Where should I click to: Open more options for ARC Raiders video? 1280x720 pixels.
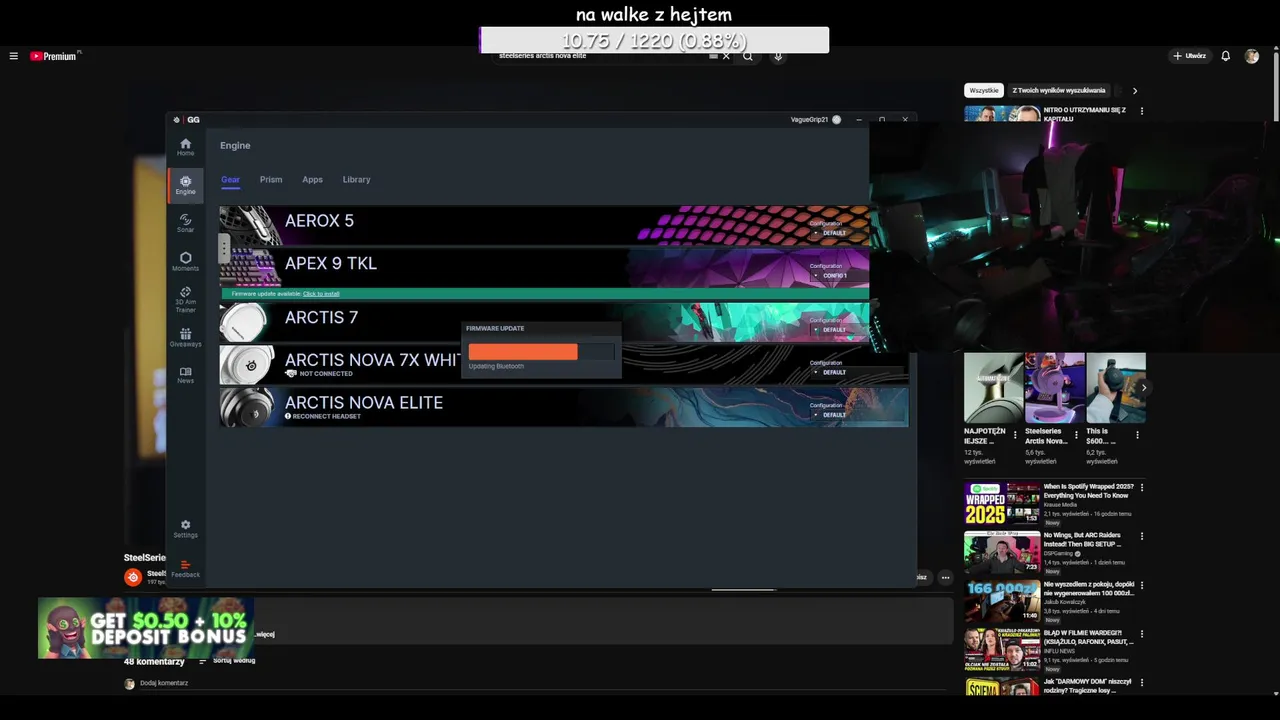[x=1142, y=537]
